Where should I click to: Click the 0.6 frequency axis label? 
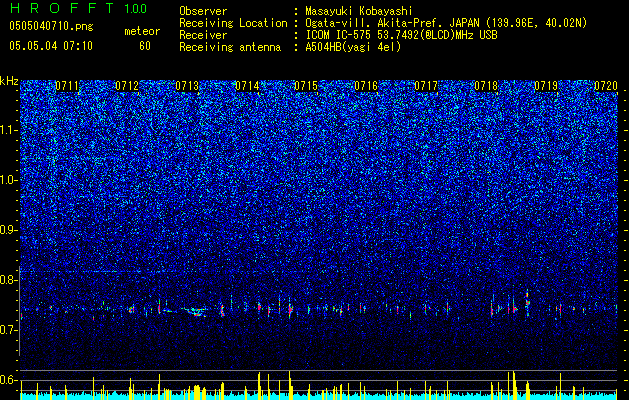click(x=9, y=380)
